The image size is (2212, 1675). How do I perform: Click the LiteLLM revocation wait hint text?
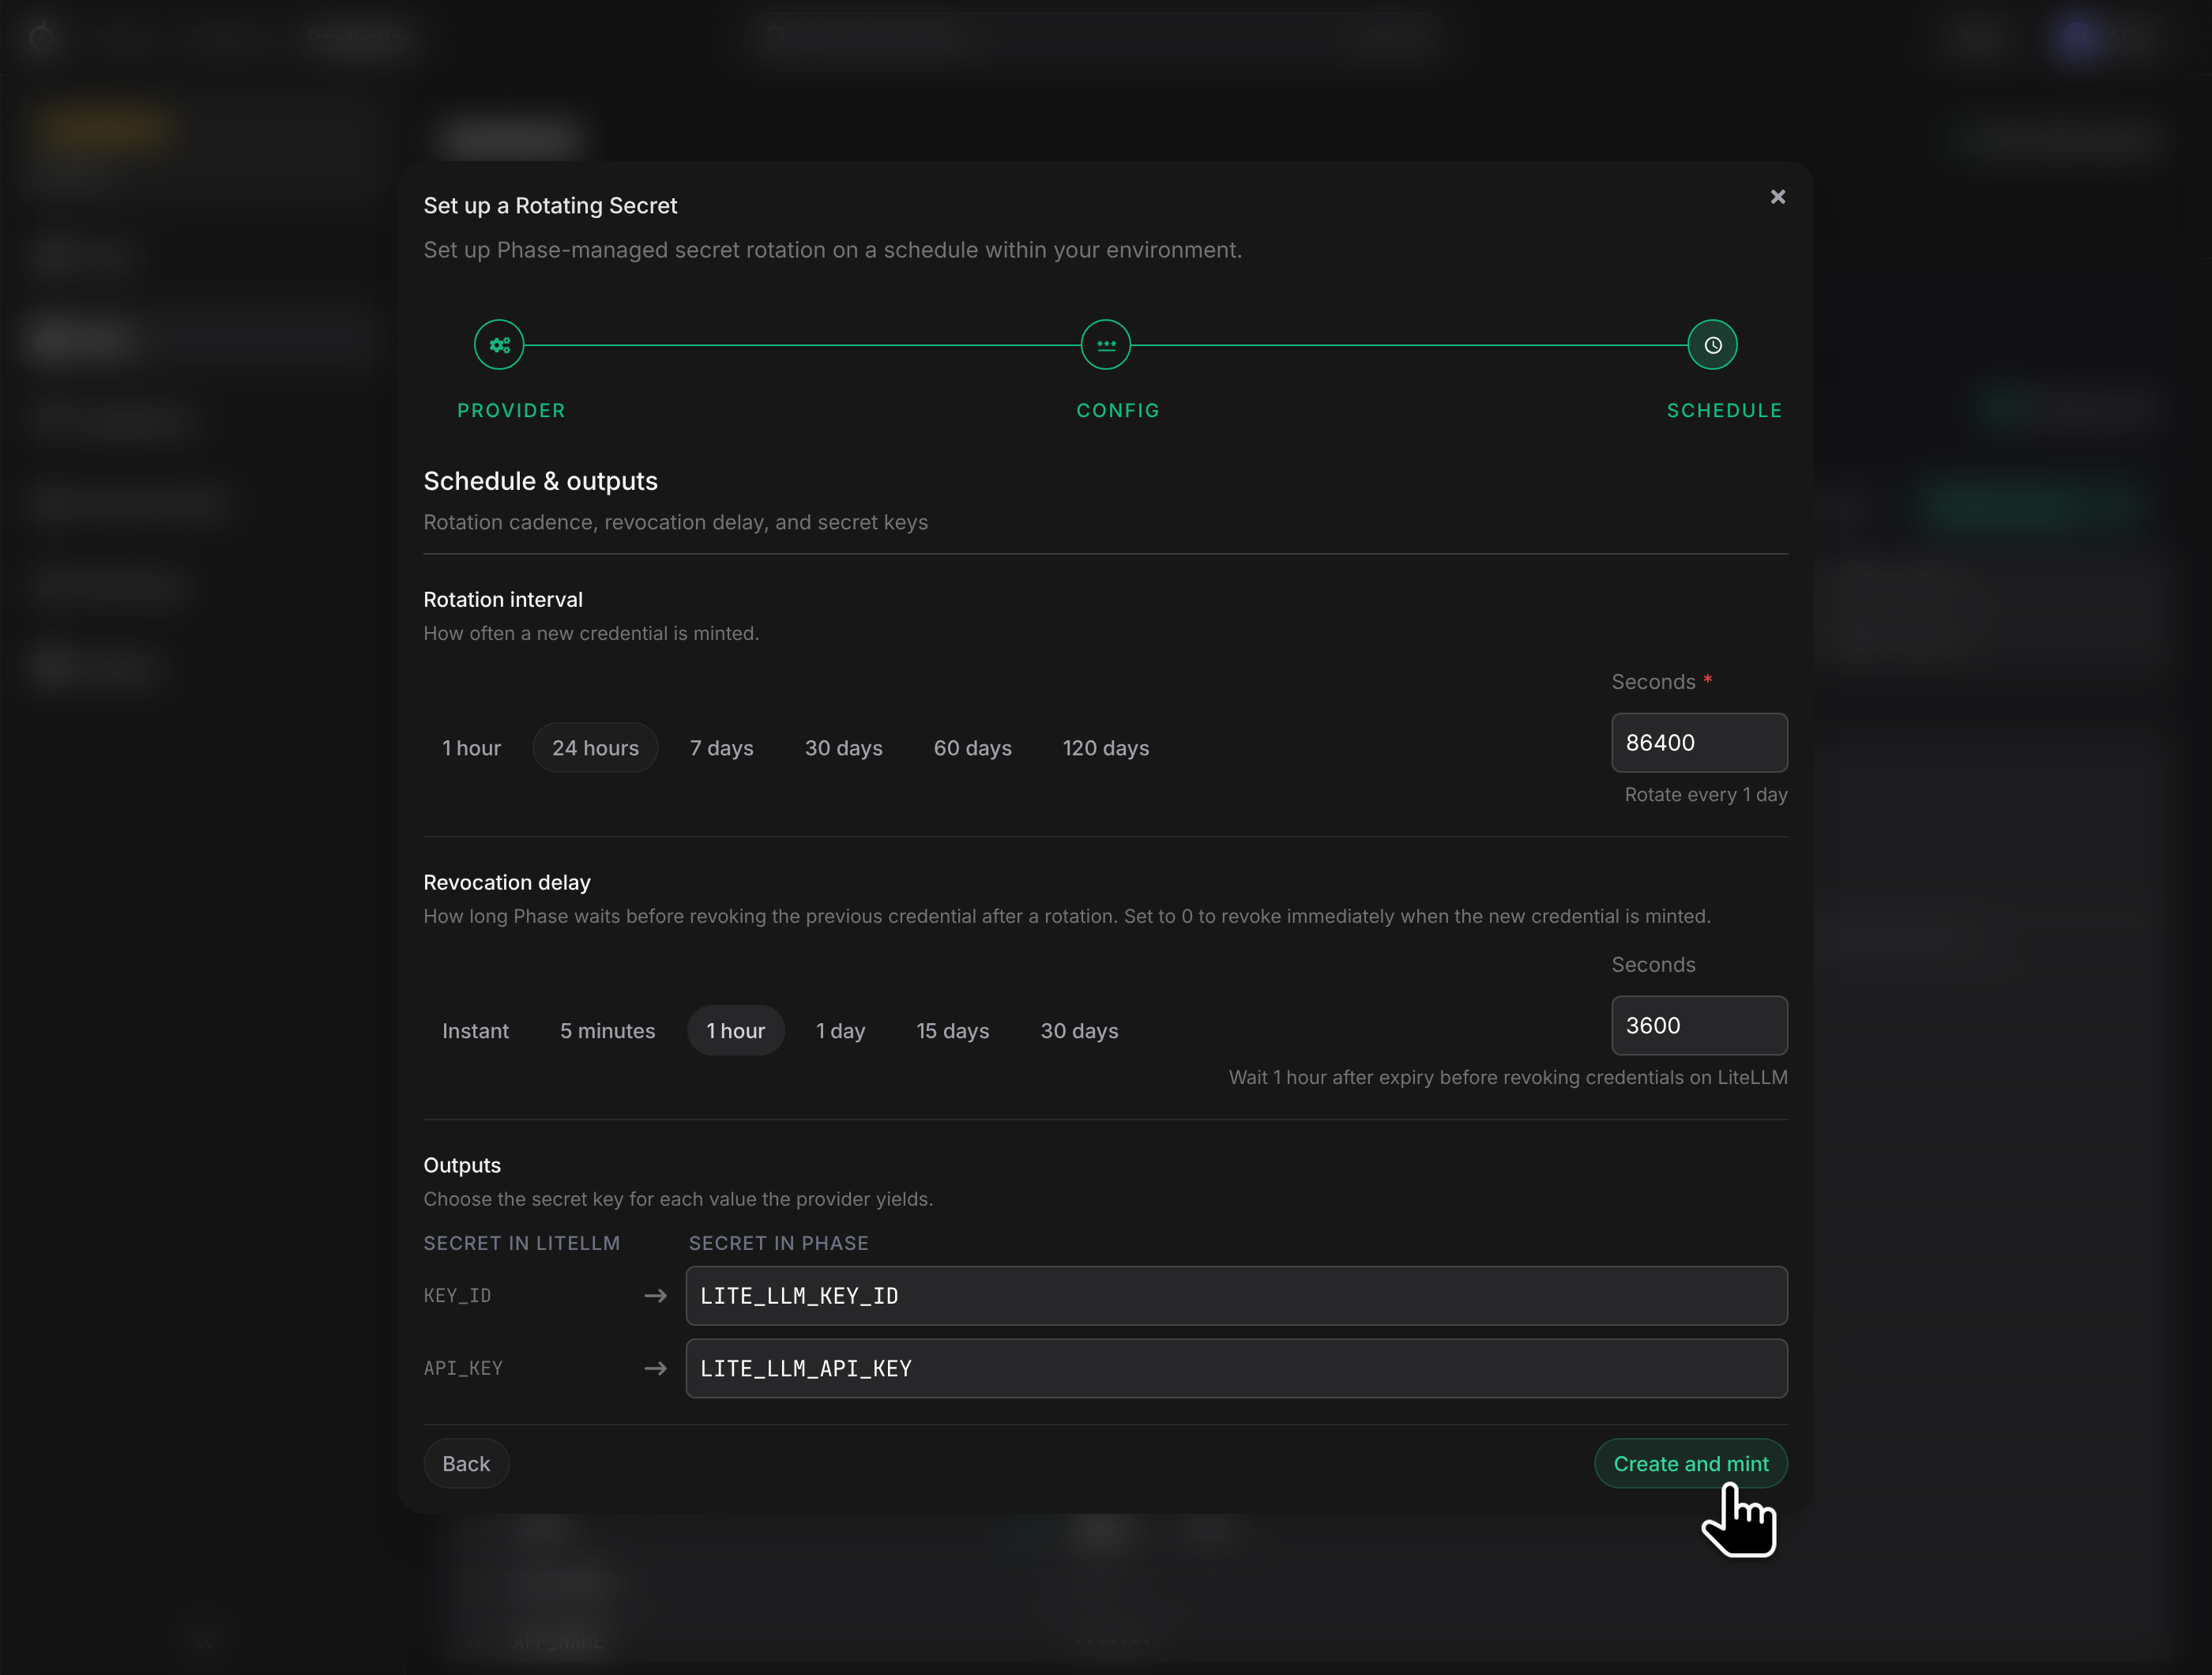coord(1508,1078)
